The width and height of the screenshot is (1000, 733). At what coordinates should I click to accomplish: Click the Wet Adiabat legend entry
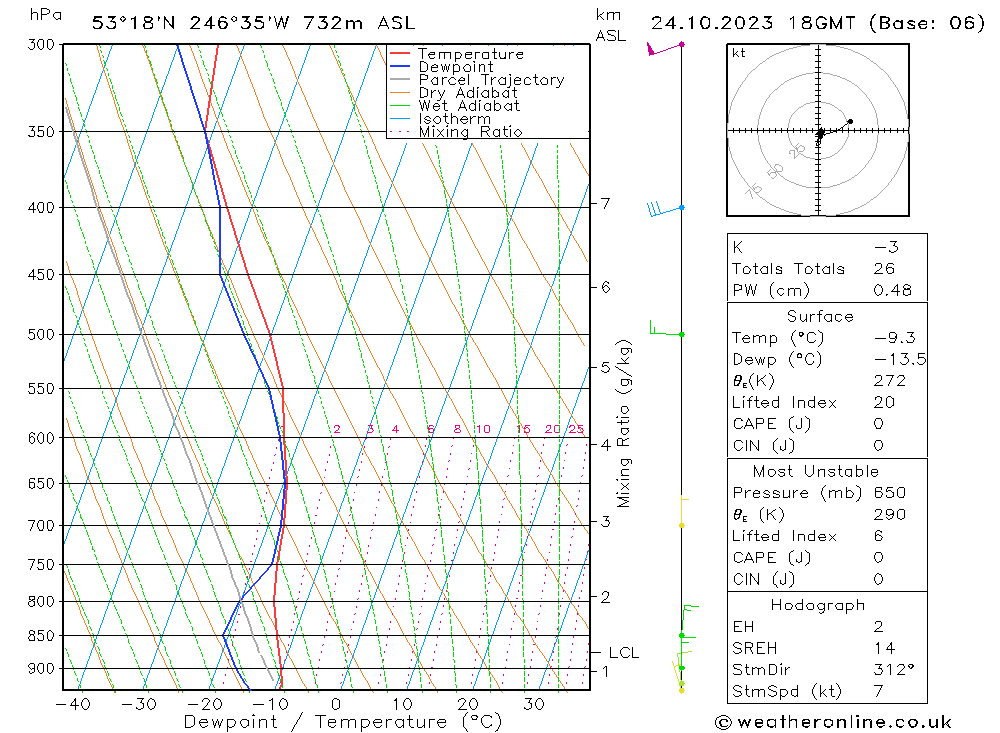[x=469, y=106]
